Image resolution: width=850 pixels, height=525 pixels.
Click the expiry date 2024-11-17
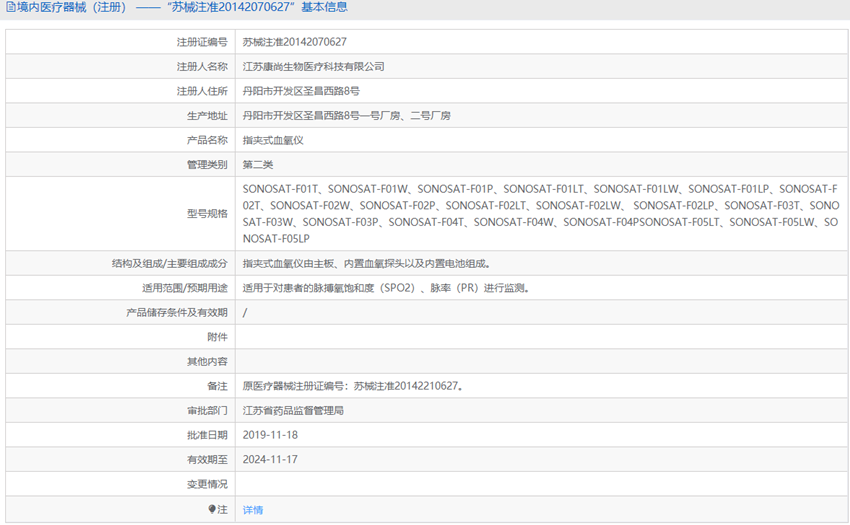click(270, 459)
